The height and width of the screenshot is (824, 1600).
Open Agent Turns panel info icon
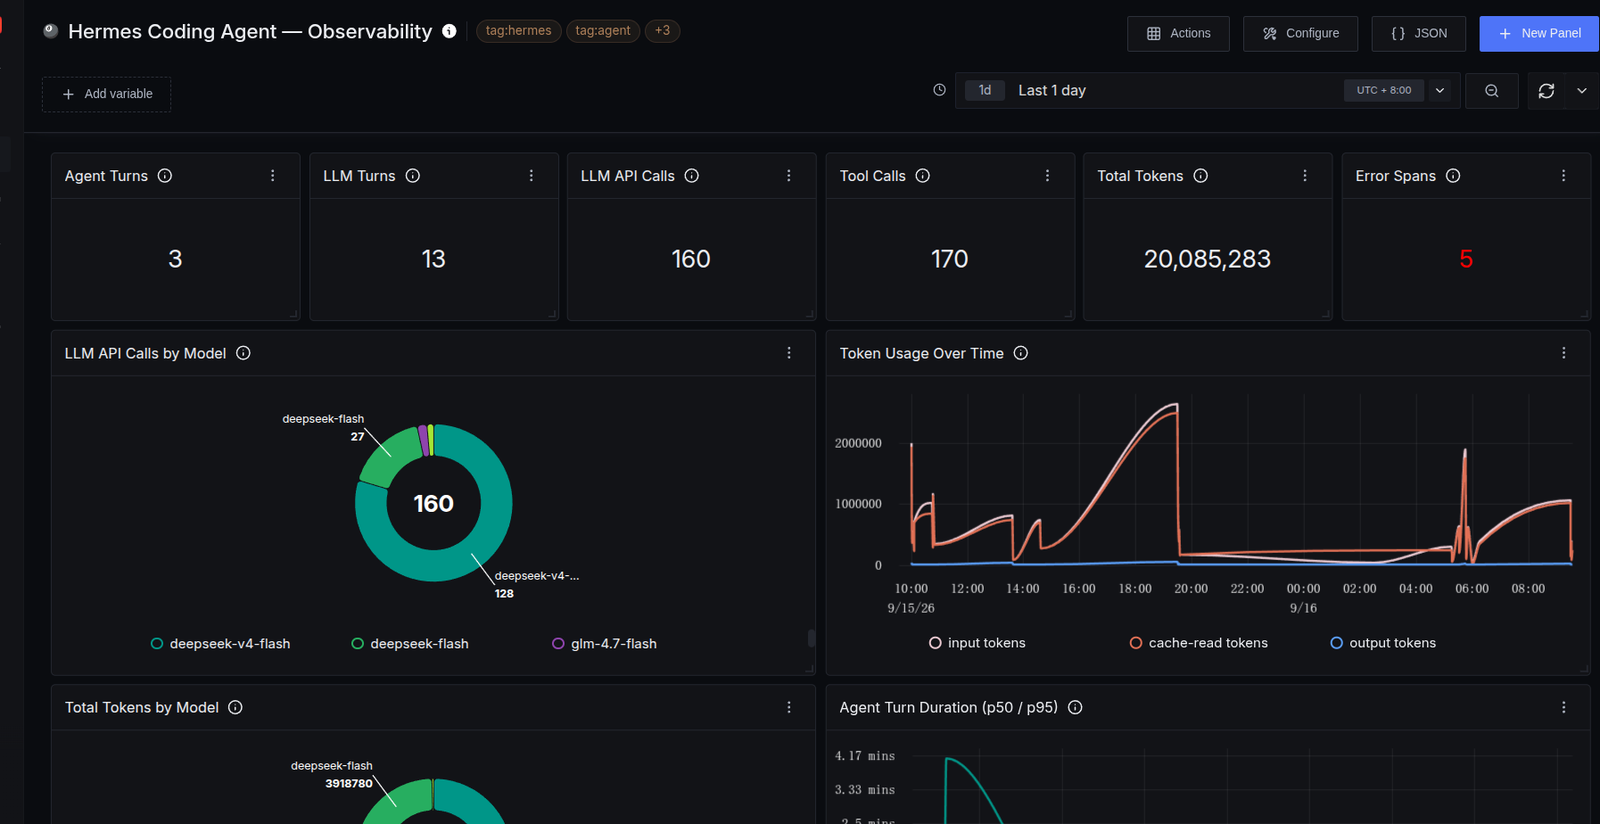coord(165,176)
